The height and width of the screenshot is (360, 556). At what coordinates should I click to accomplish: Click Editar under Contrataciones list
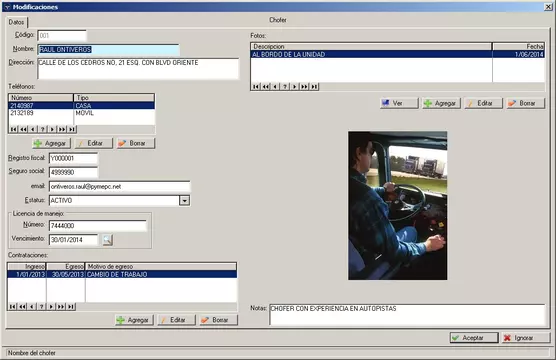point(176,320)
